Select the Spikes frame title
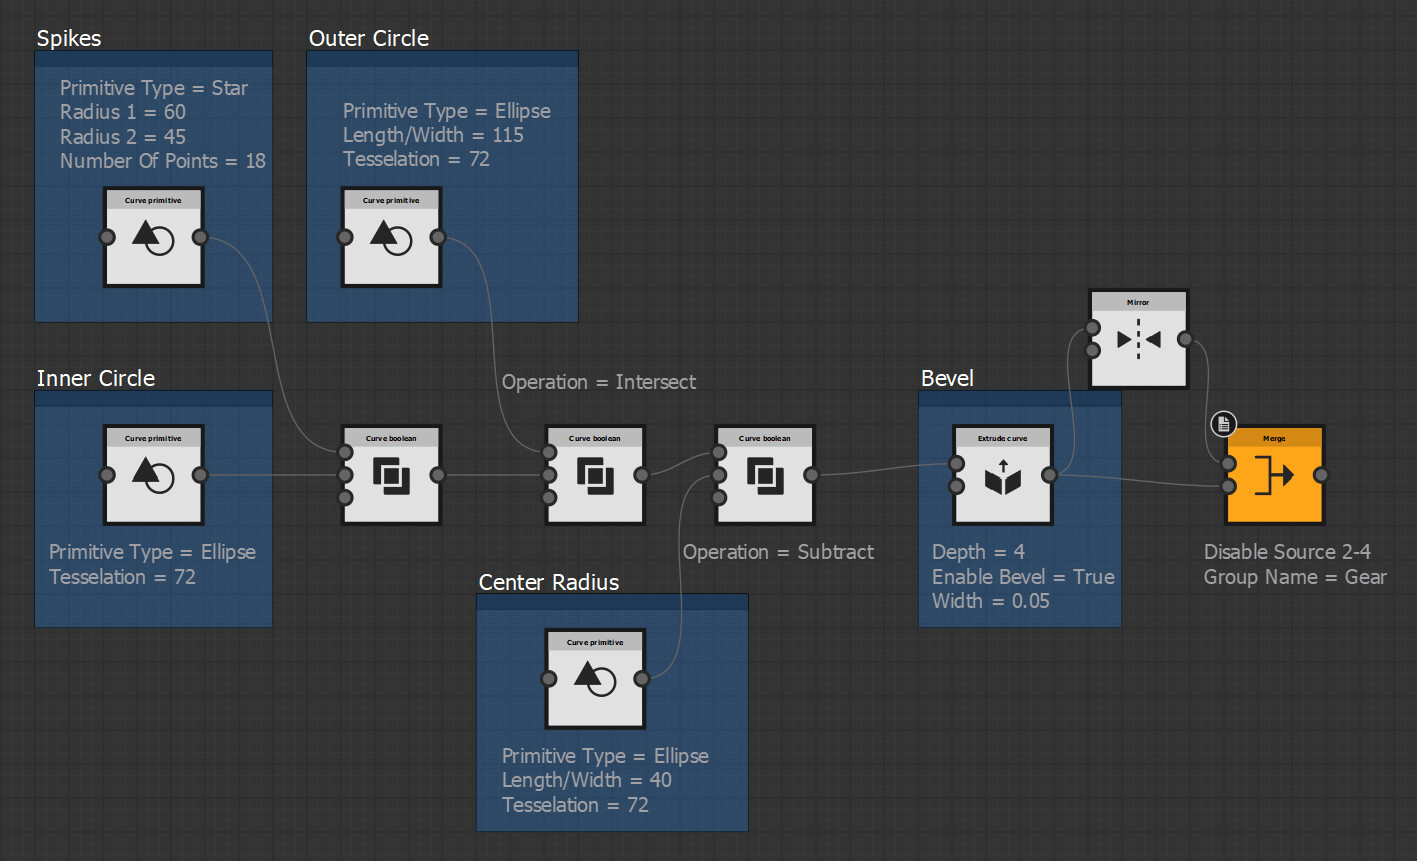 point(68,38)
